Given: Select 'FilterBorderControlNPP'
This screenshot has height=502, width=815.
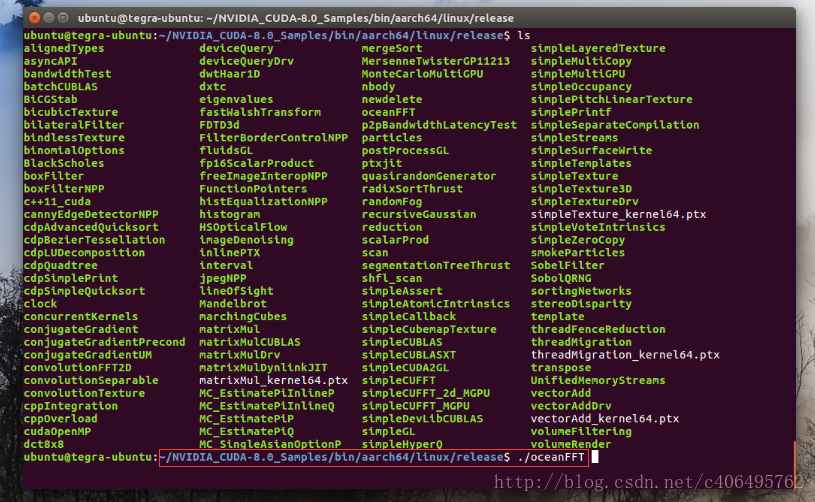Looking at the screenshot, I should tap(273, 138).
